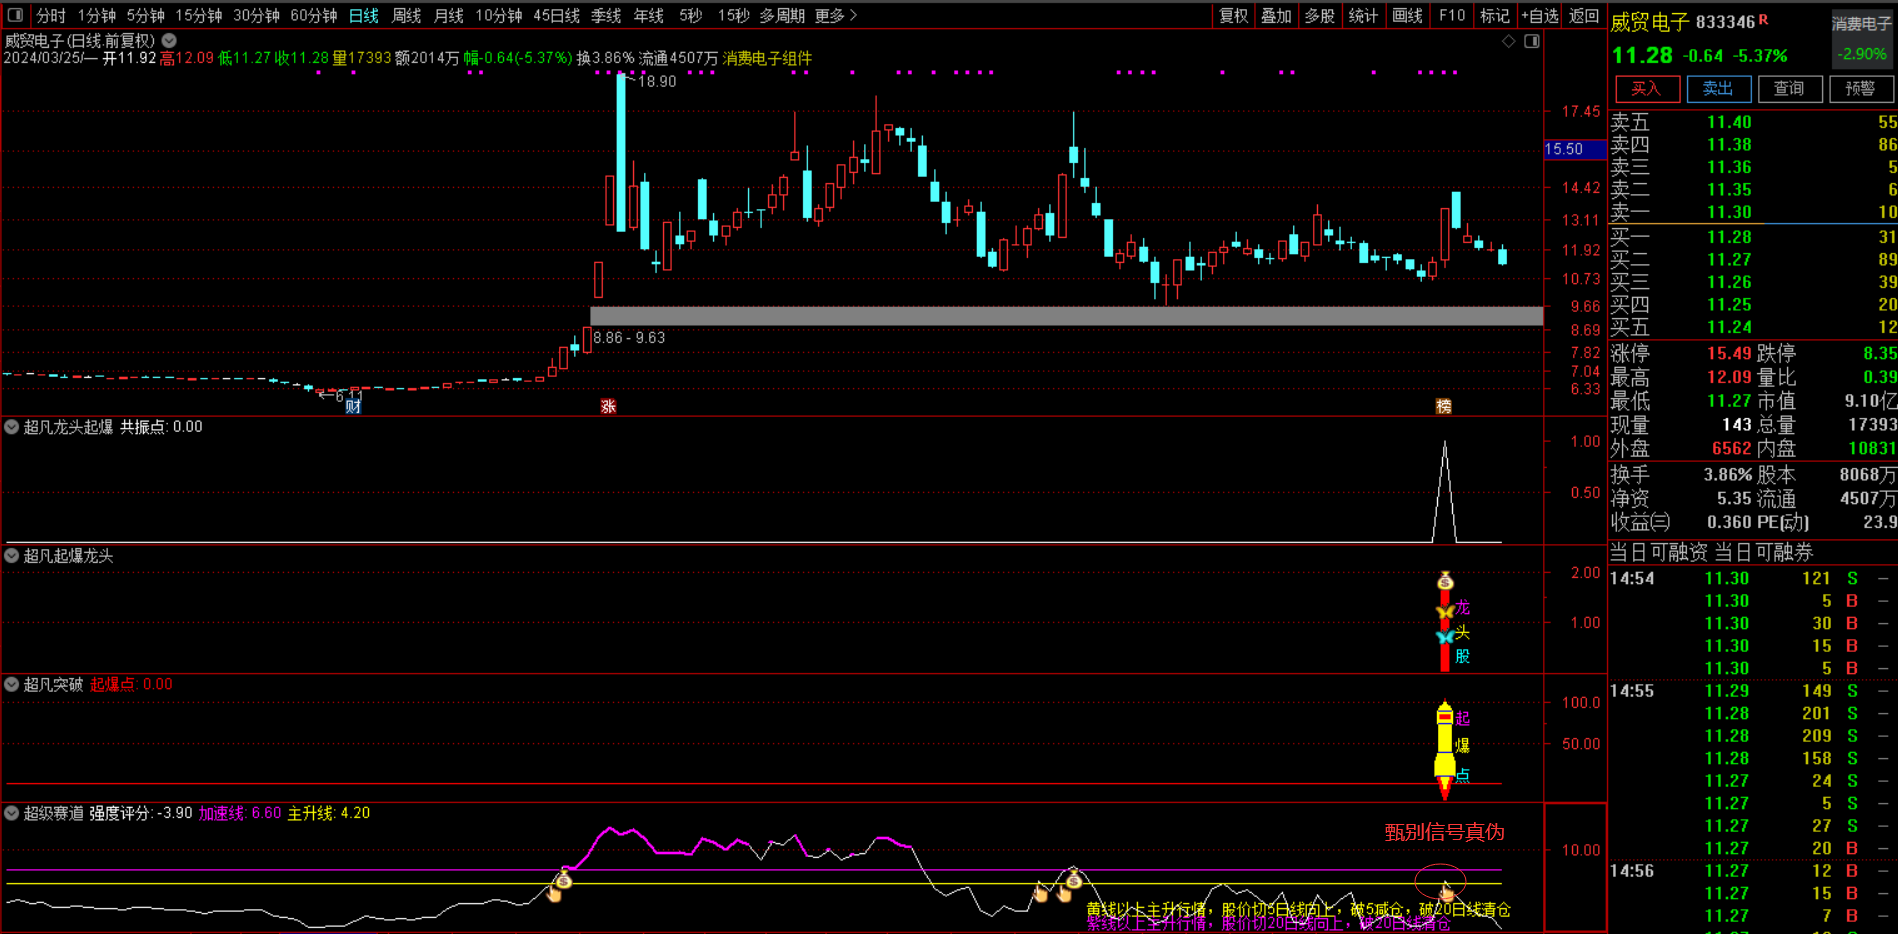
Task: Add stock via +自选 button
Action: (1540, 16)
